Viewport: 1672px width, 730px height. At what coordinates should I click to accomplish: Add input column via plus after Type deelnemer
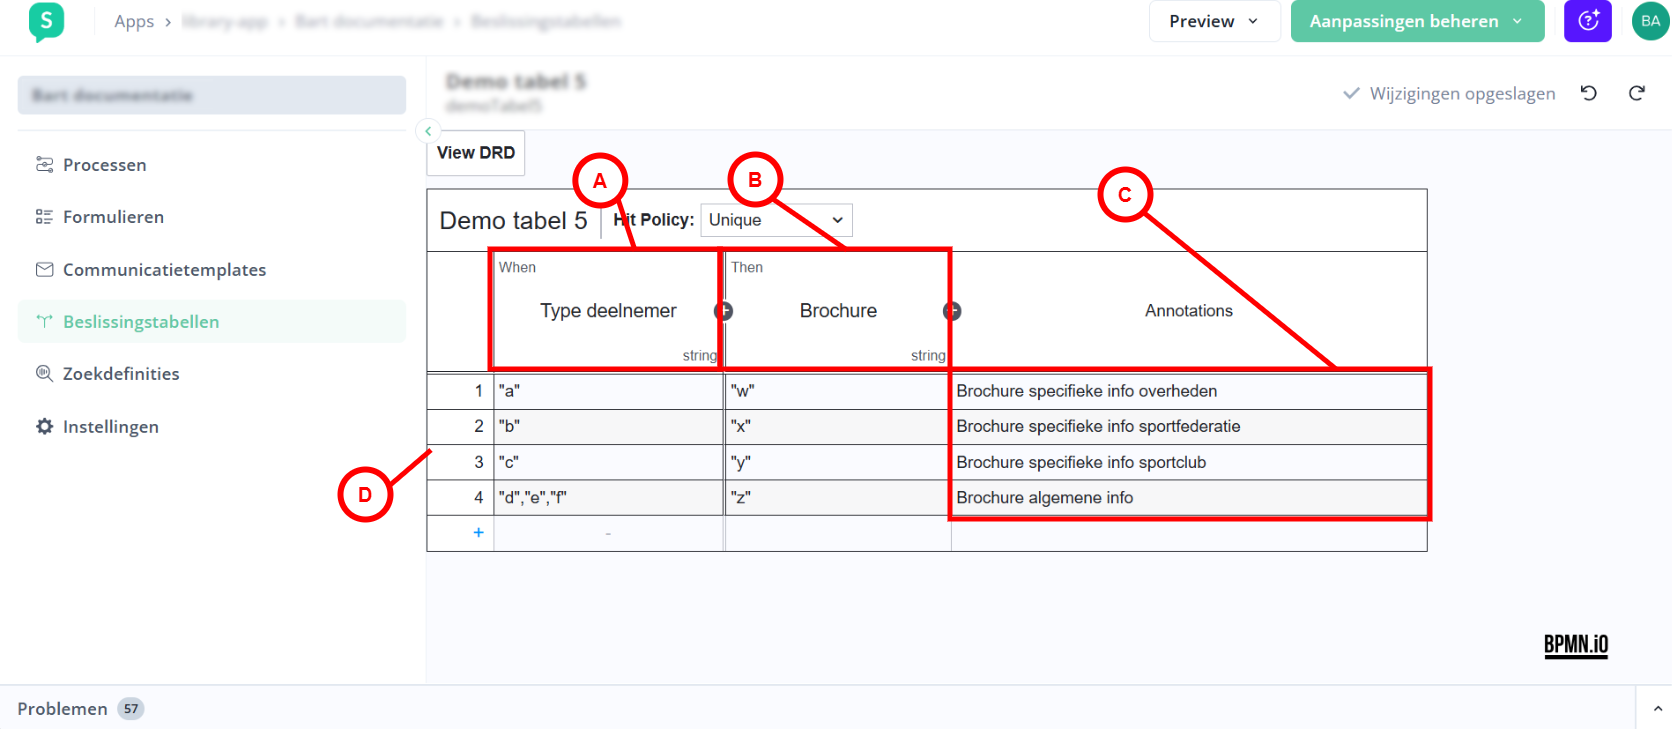(x=723, y=311)
